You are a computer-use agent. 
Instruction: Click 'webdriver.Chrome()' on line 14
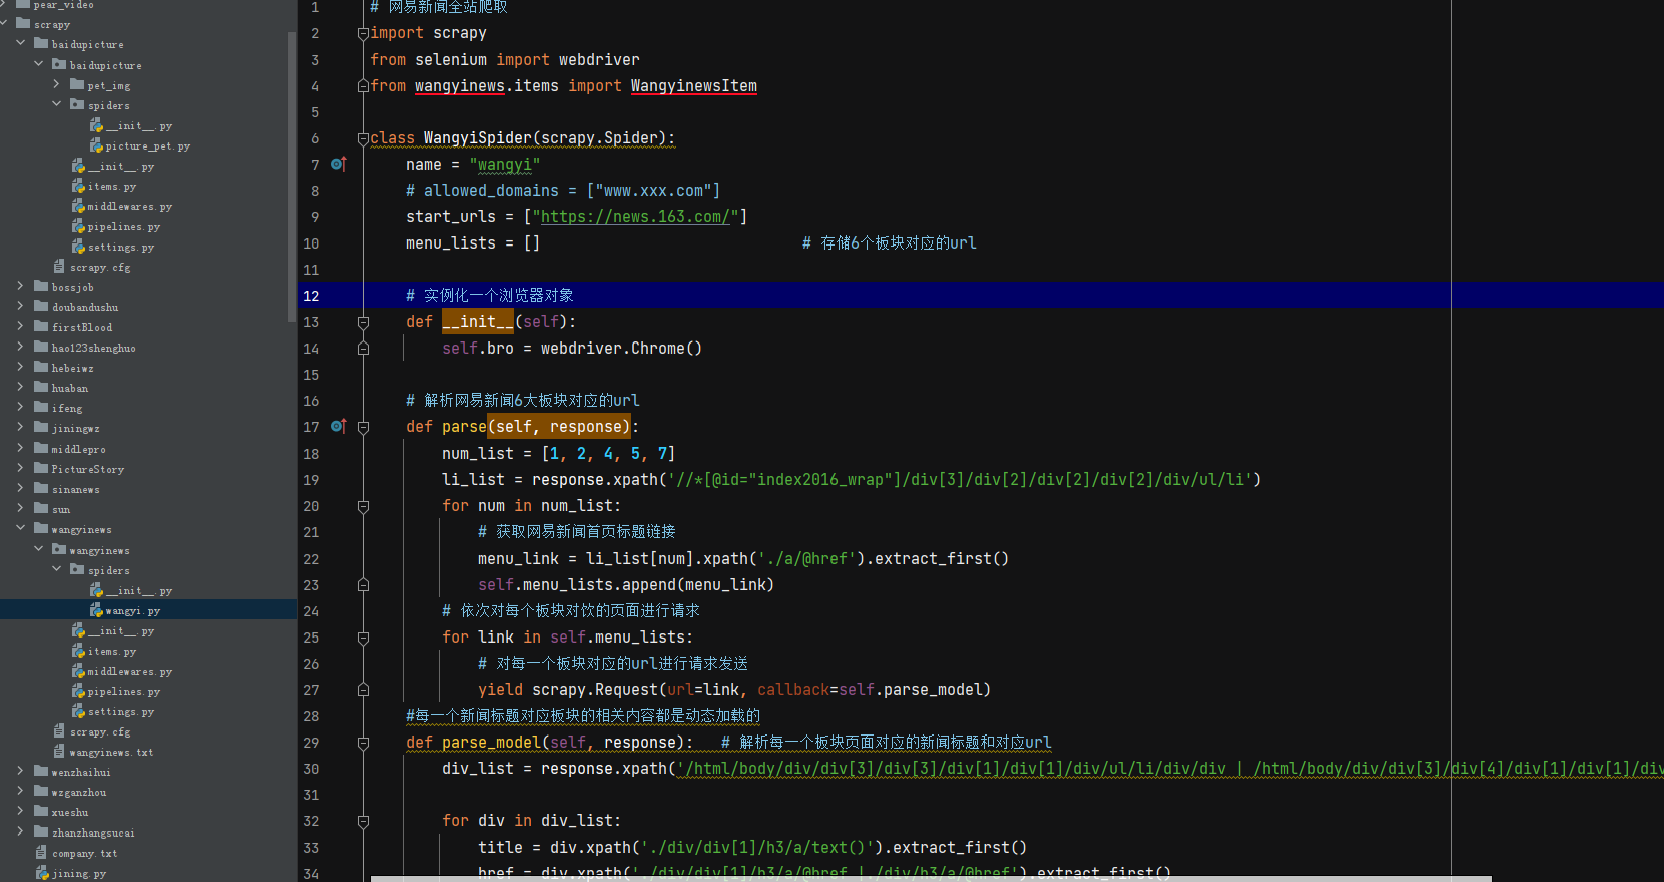tap(621, 348)
